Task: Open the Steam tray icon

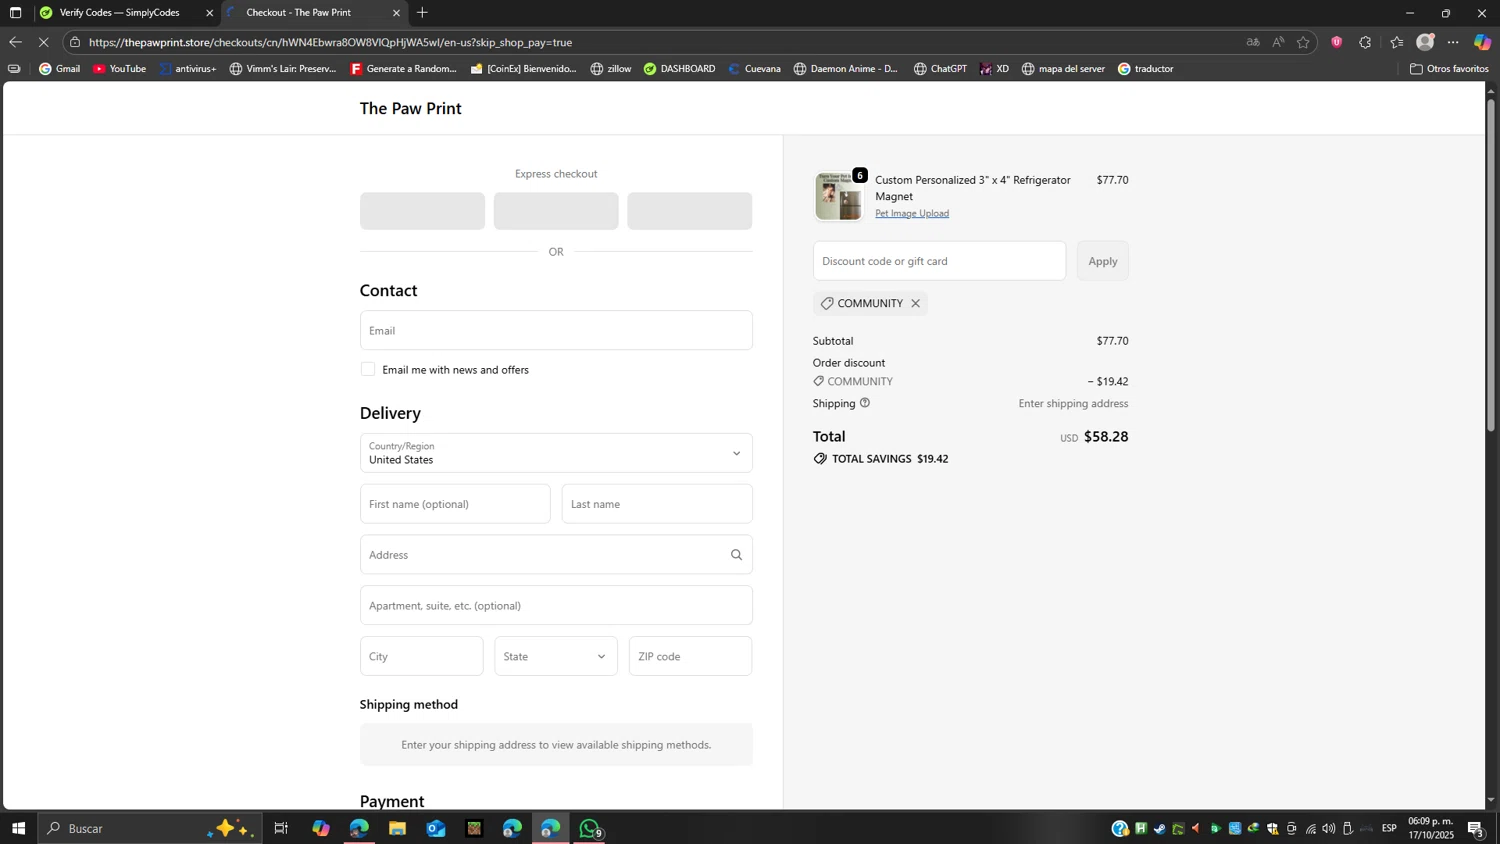Action: click(x=1159, y=828)
